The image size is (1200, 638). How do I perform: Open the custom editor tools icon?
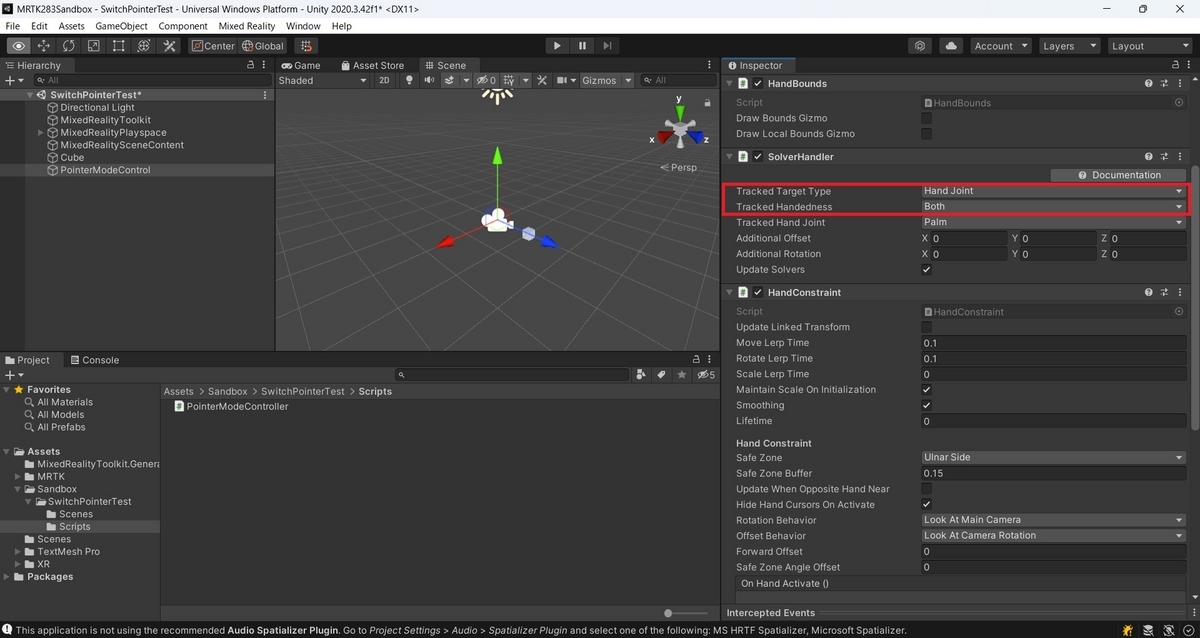169,46
